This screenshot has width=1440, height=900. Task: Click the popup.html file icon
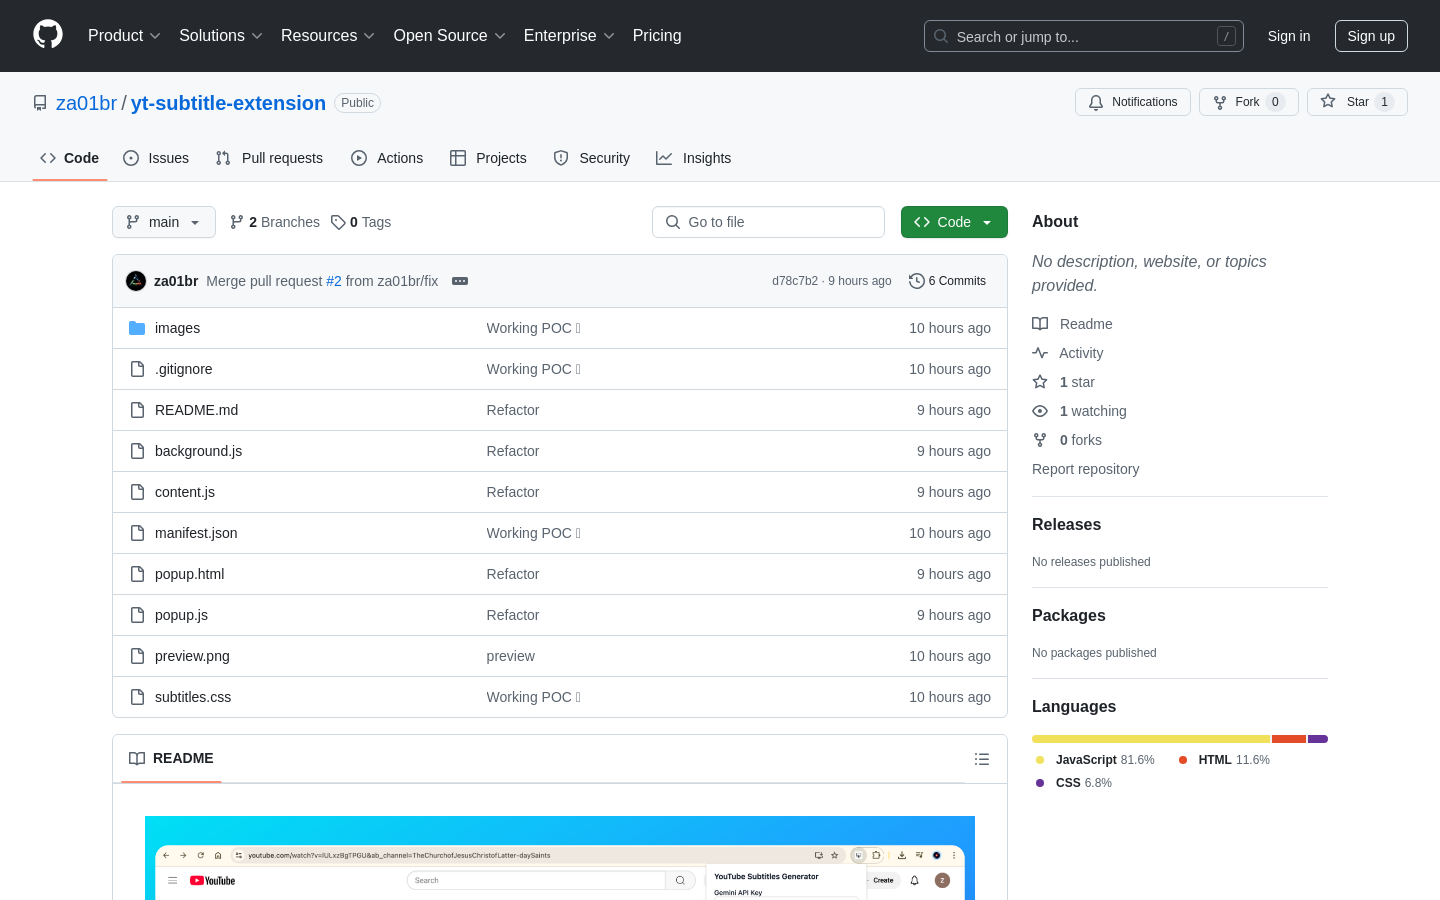click(x=137, y=574)
